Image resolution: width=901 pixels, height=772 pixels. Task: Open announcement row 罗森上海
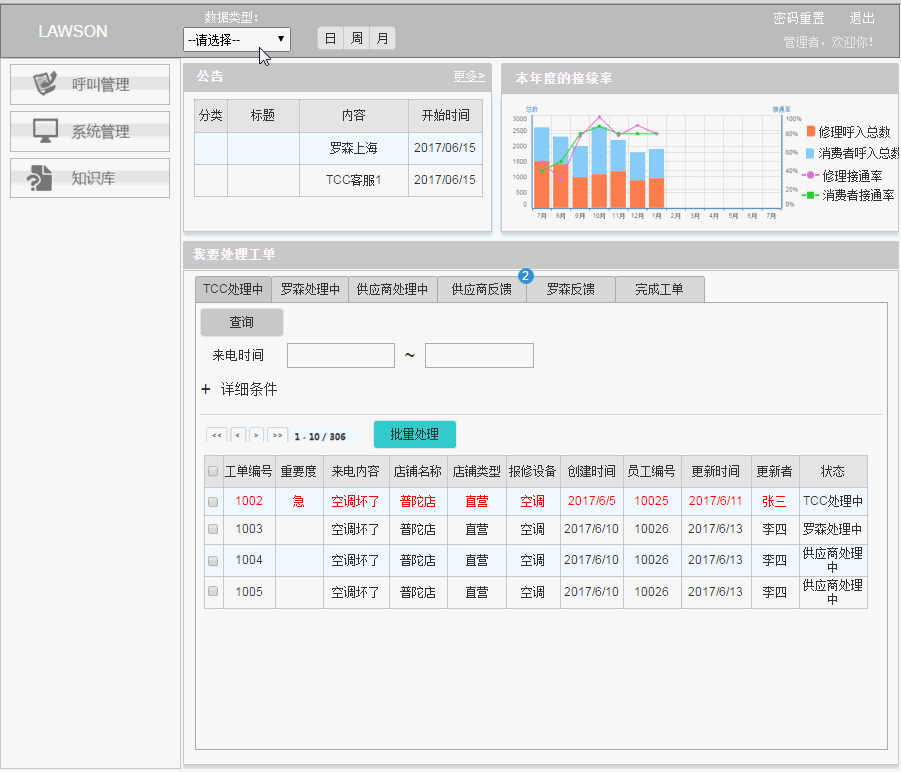(x=338, y=148)
